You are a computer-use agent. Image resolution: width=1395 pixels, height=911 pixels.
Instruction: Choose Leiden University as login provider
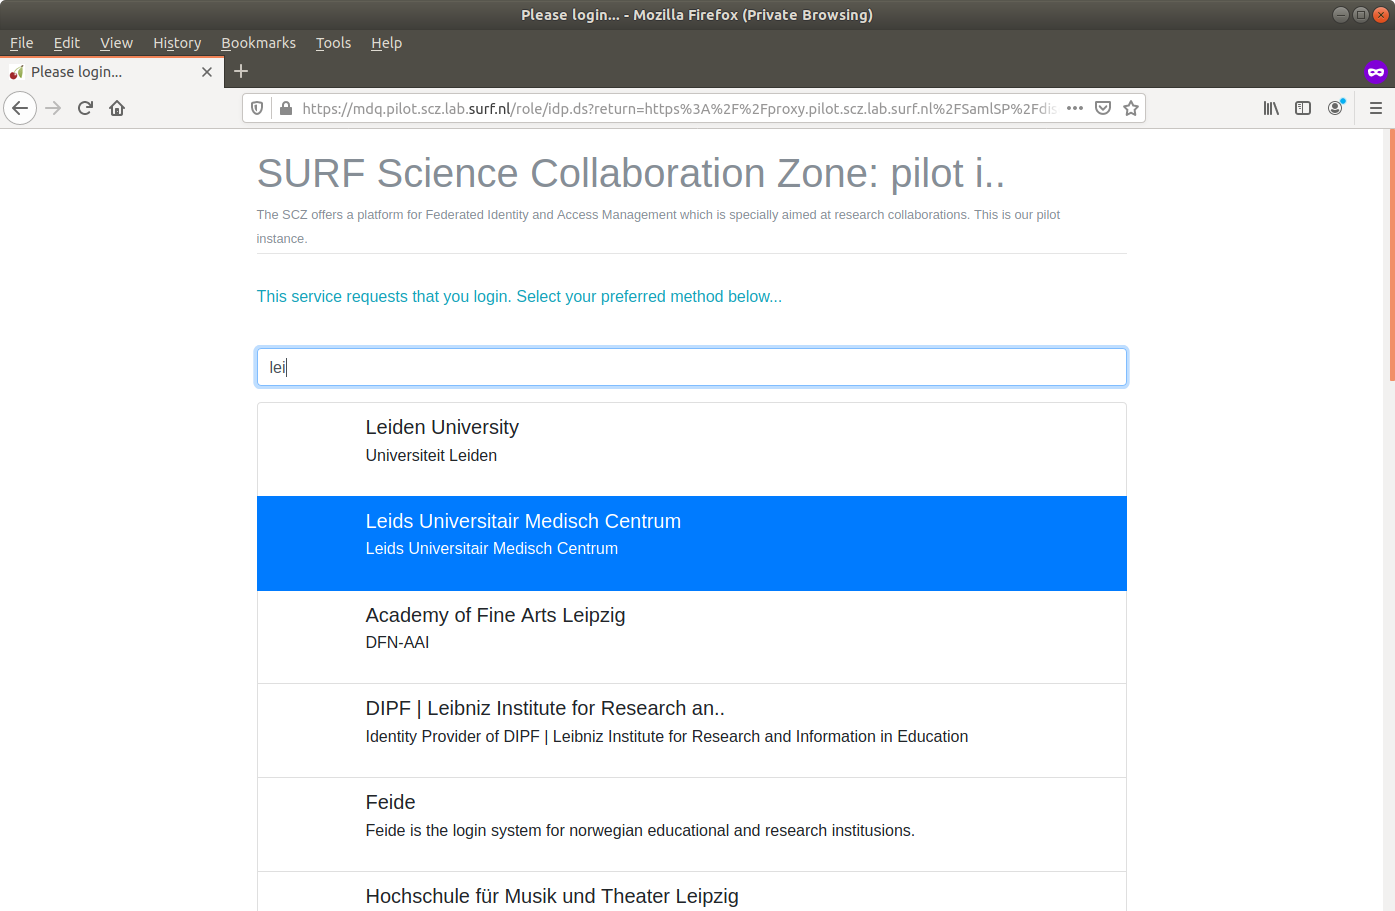[692, 449]
